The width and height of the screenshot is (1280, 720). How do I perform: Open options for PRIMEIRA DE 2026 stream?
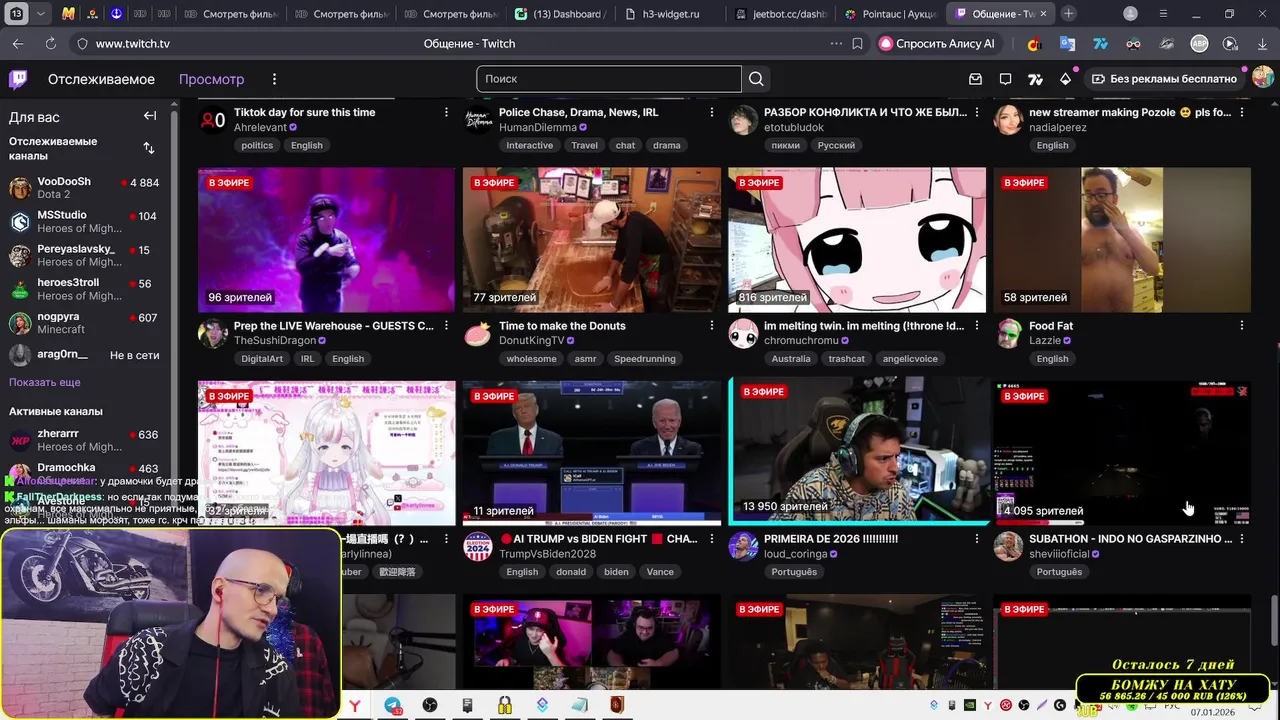(976, 538)
